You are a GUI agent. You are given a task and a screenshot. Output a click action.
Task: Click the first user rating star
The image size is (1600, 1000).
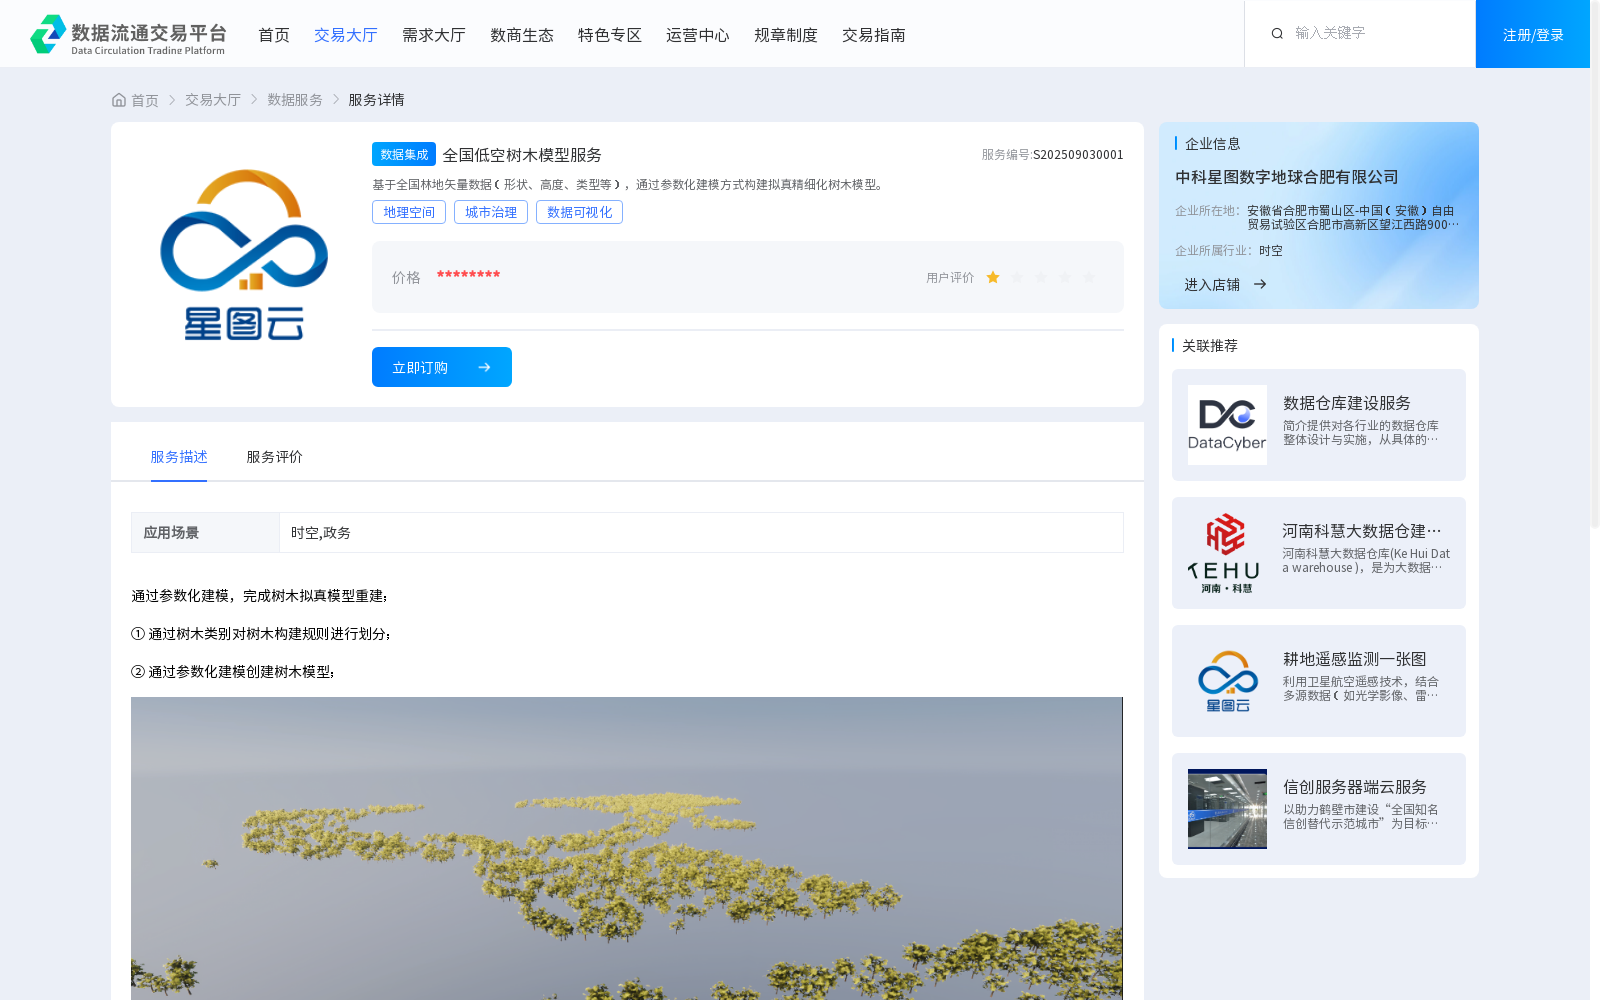(x=993, y=277)
